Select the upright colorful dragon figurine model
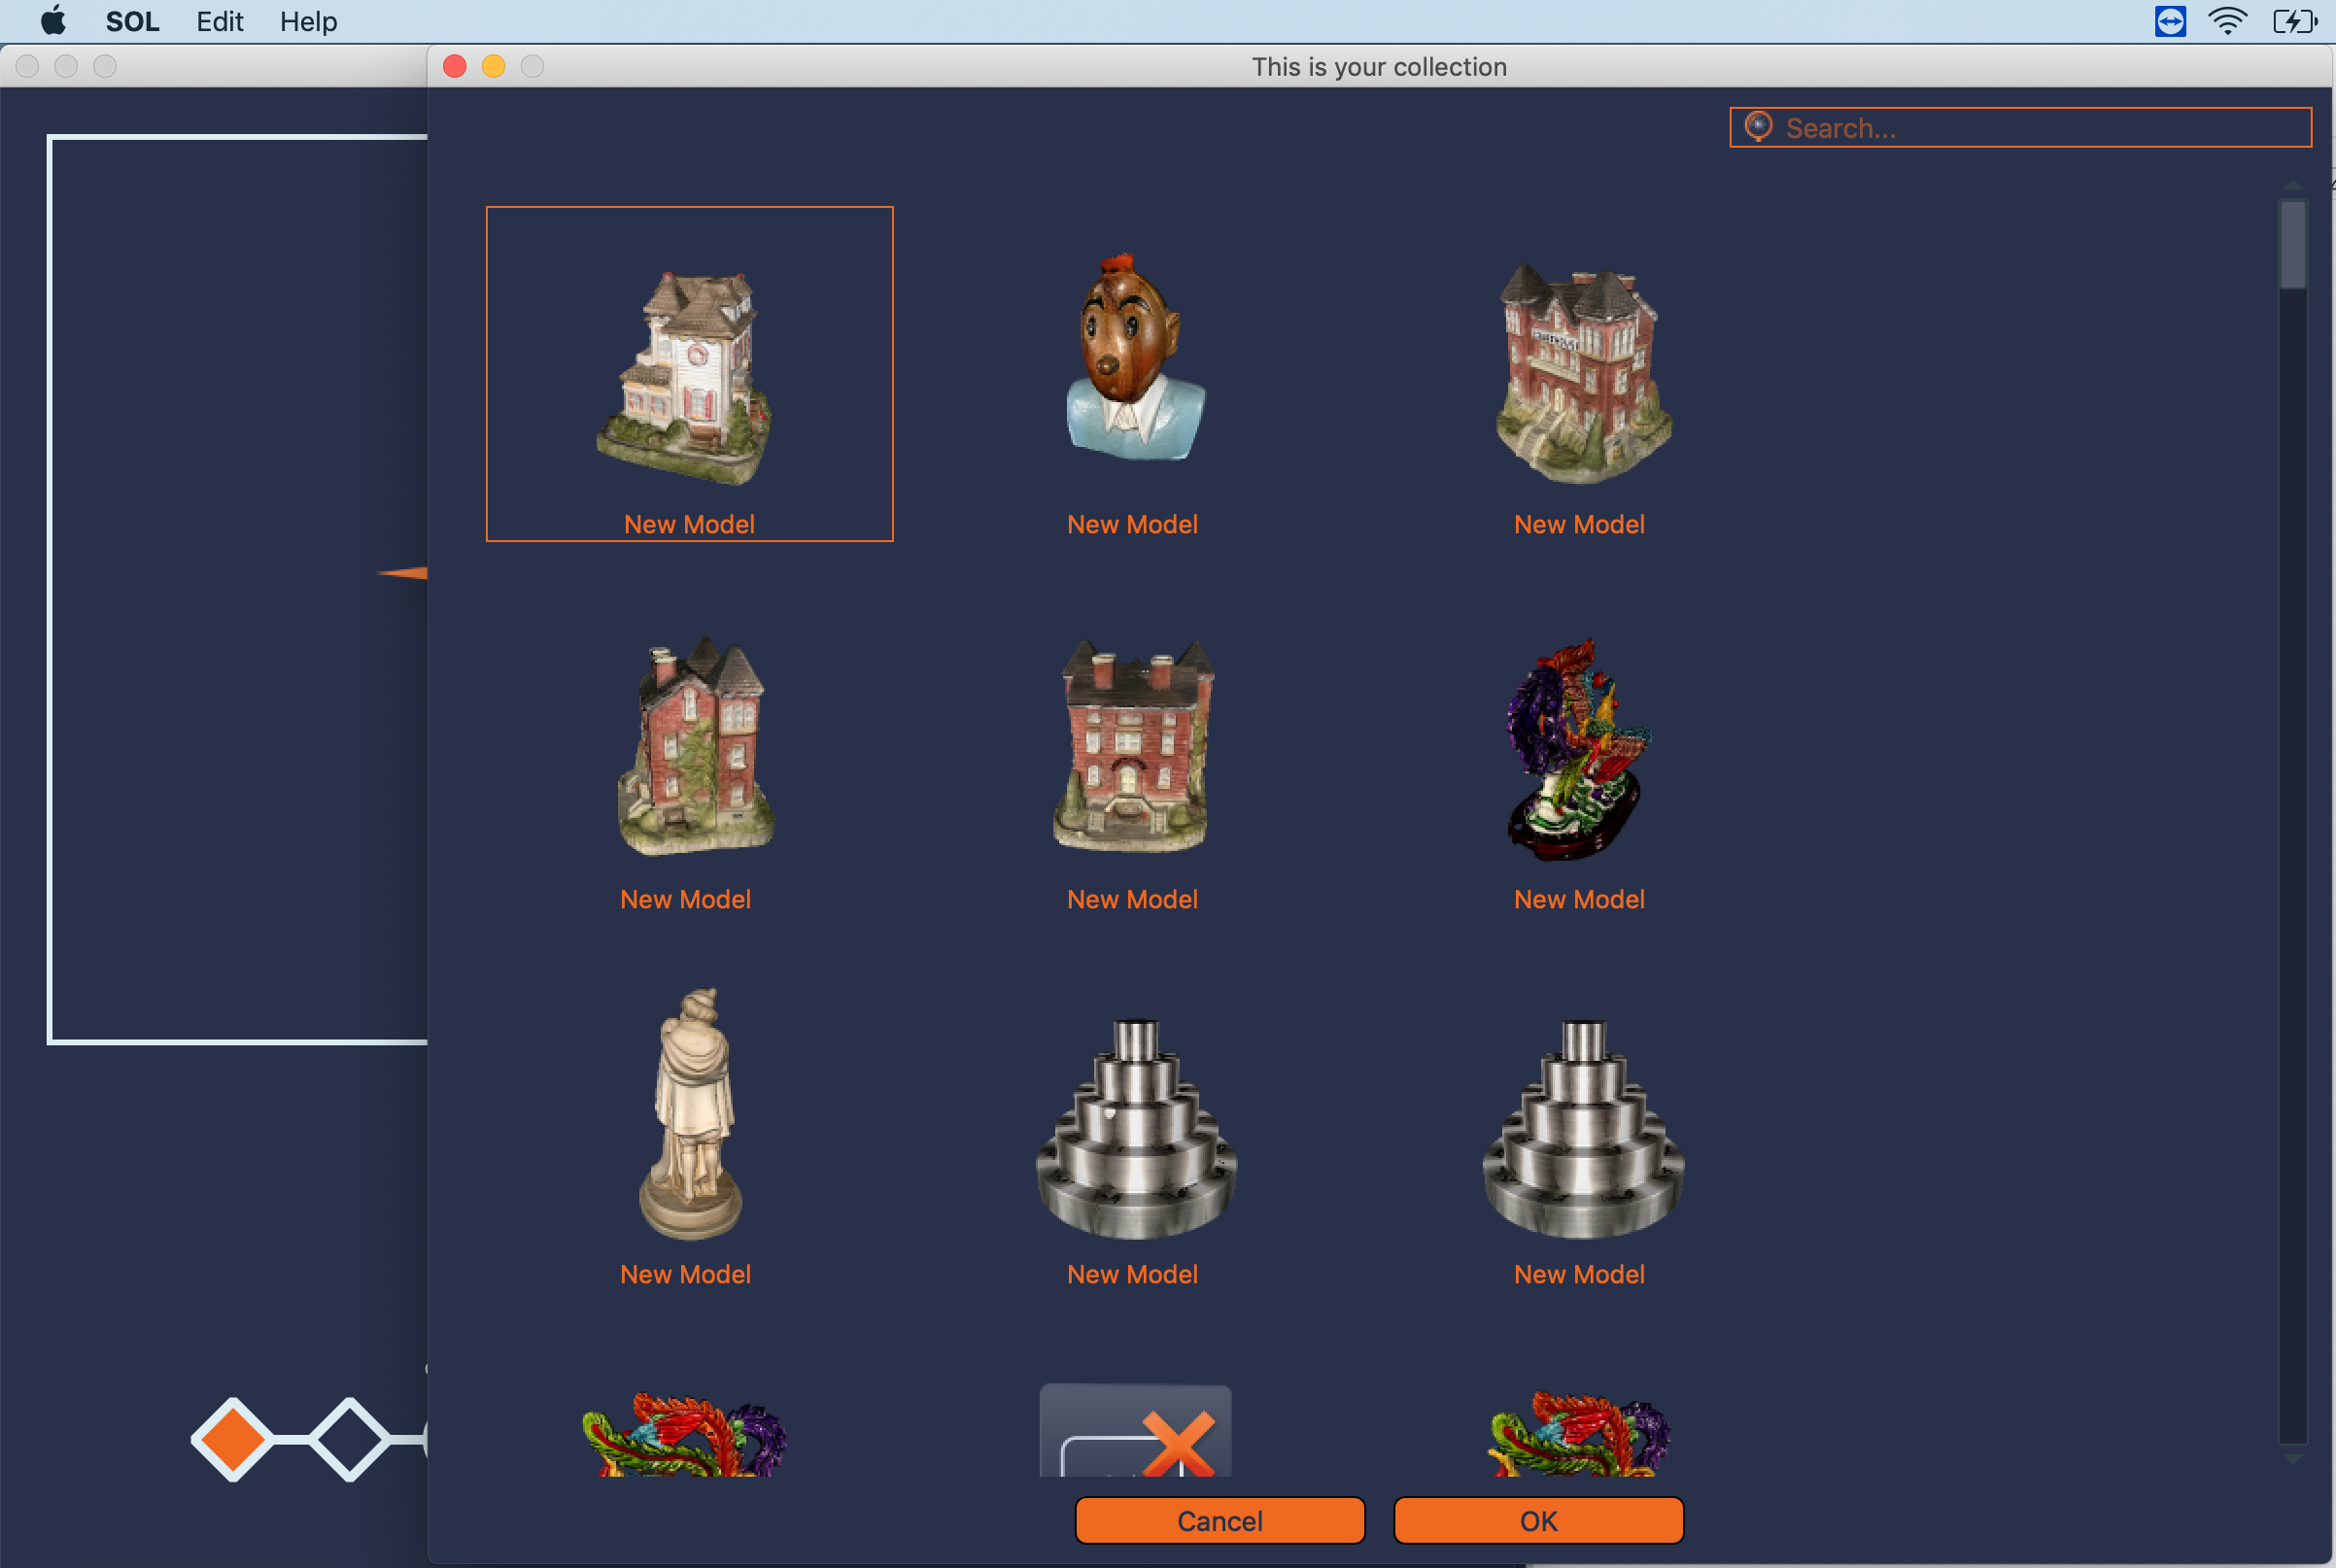Screen dimensions: 2336x1568 click(1577, 750)
